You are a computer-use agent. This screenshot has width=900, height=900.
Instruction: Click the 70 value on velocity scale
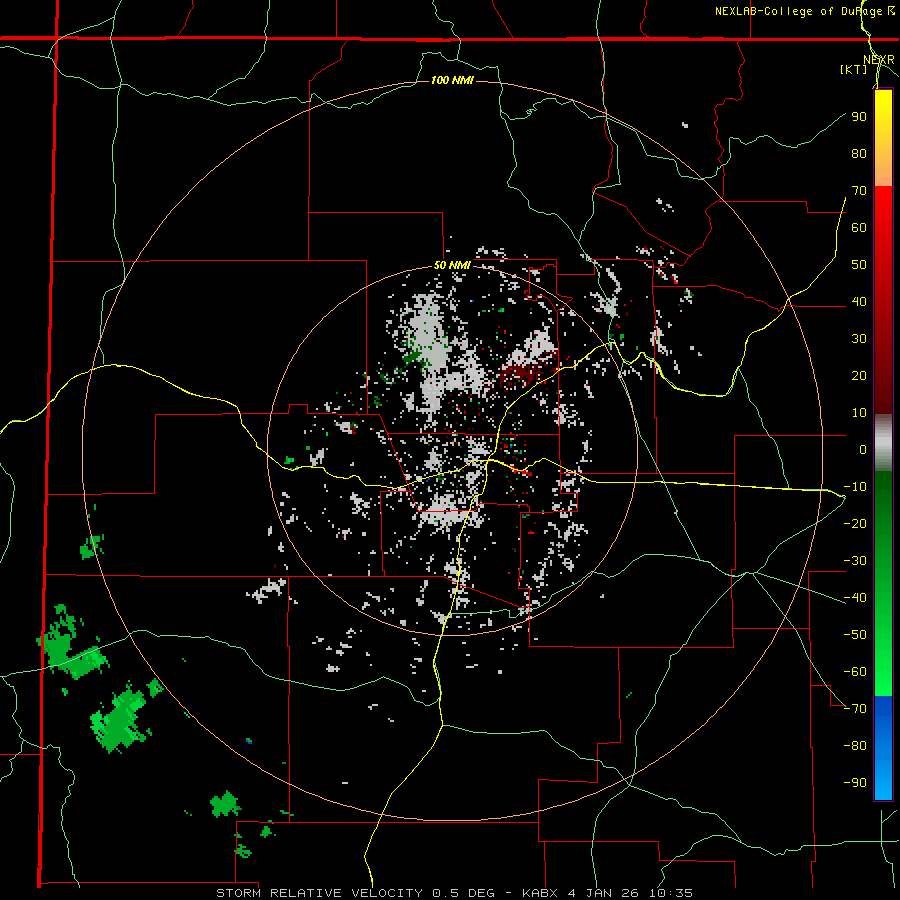click(859, 191)
